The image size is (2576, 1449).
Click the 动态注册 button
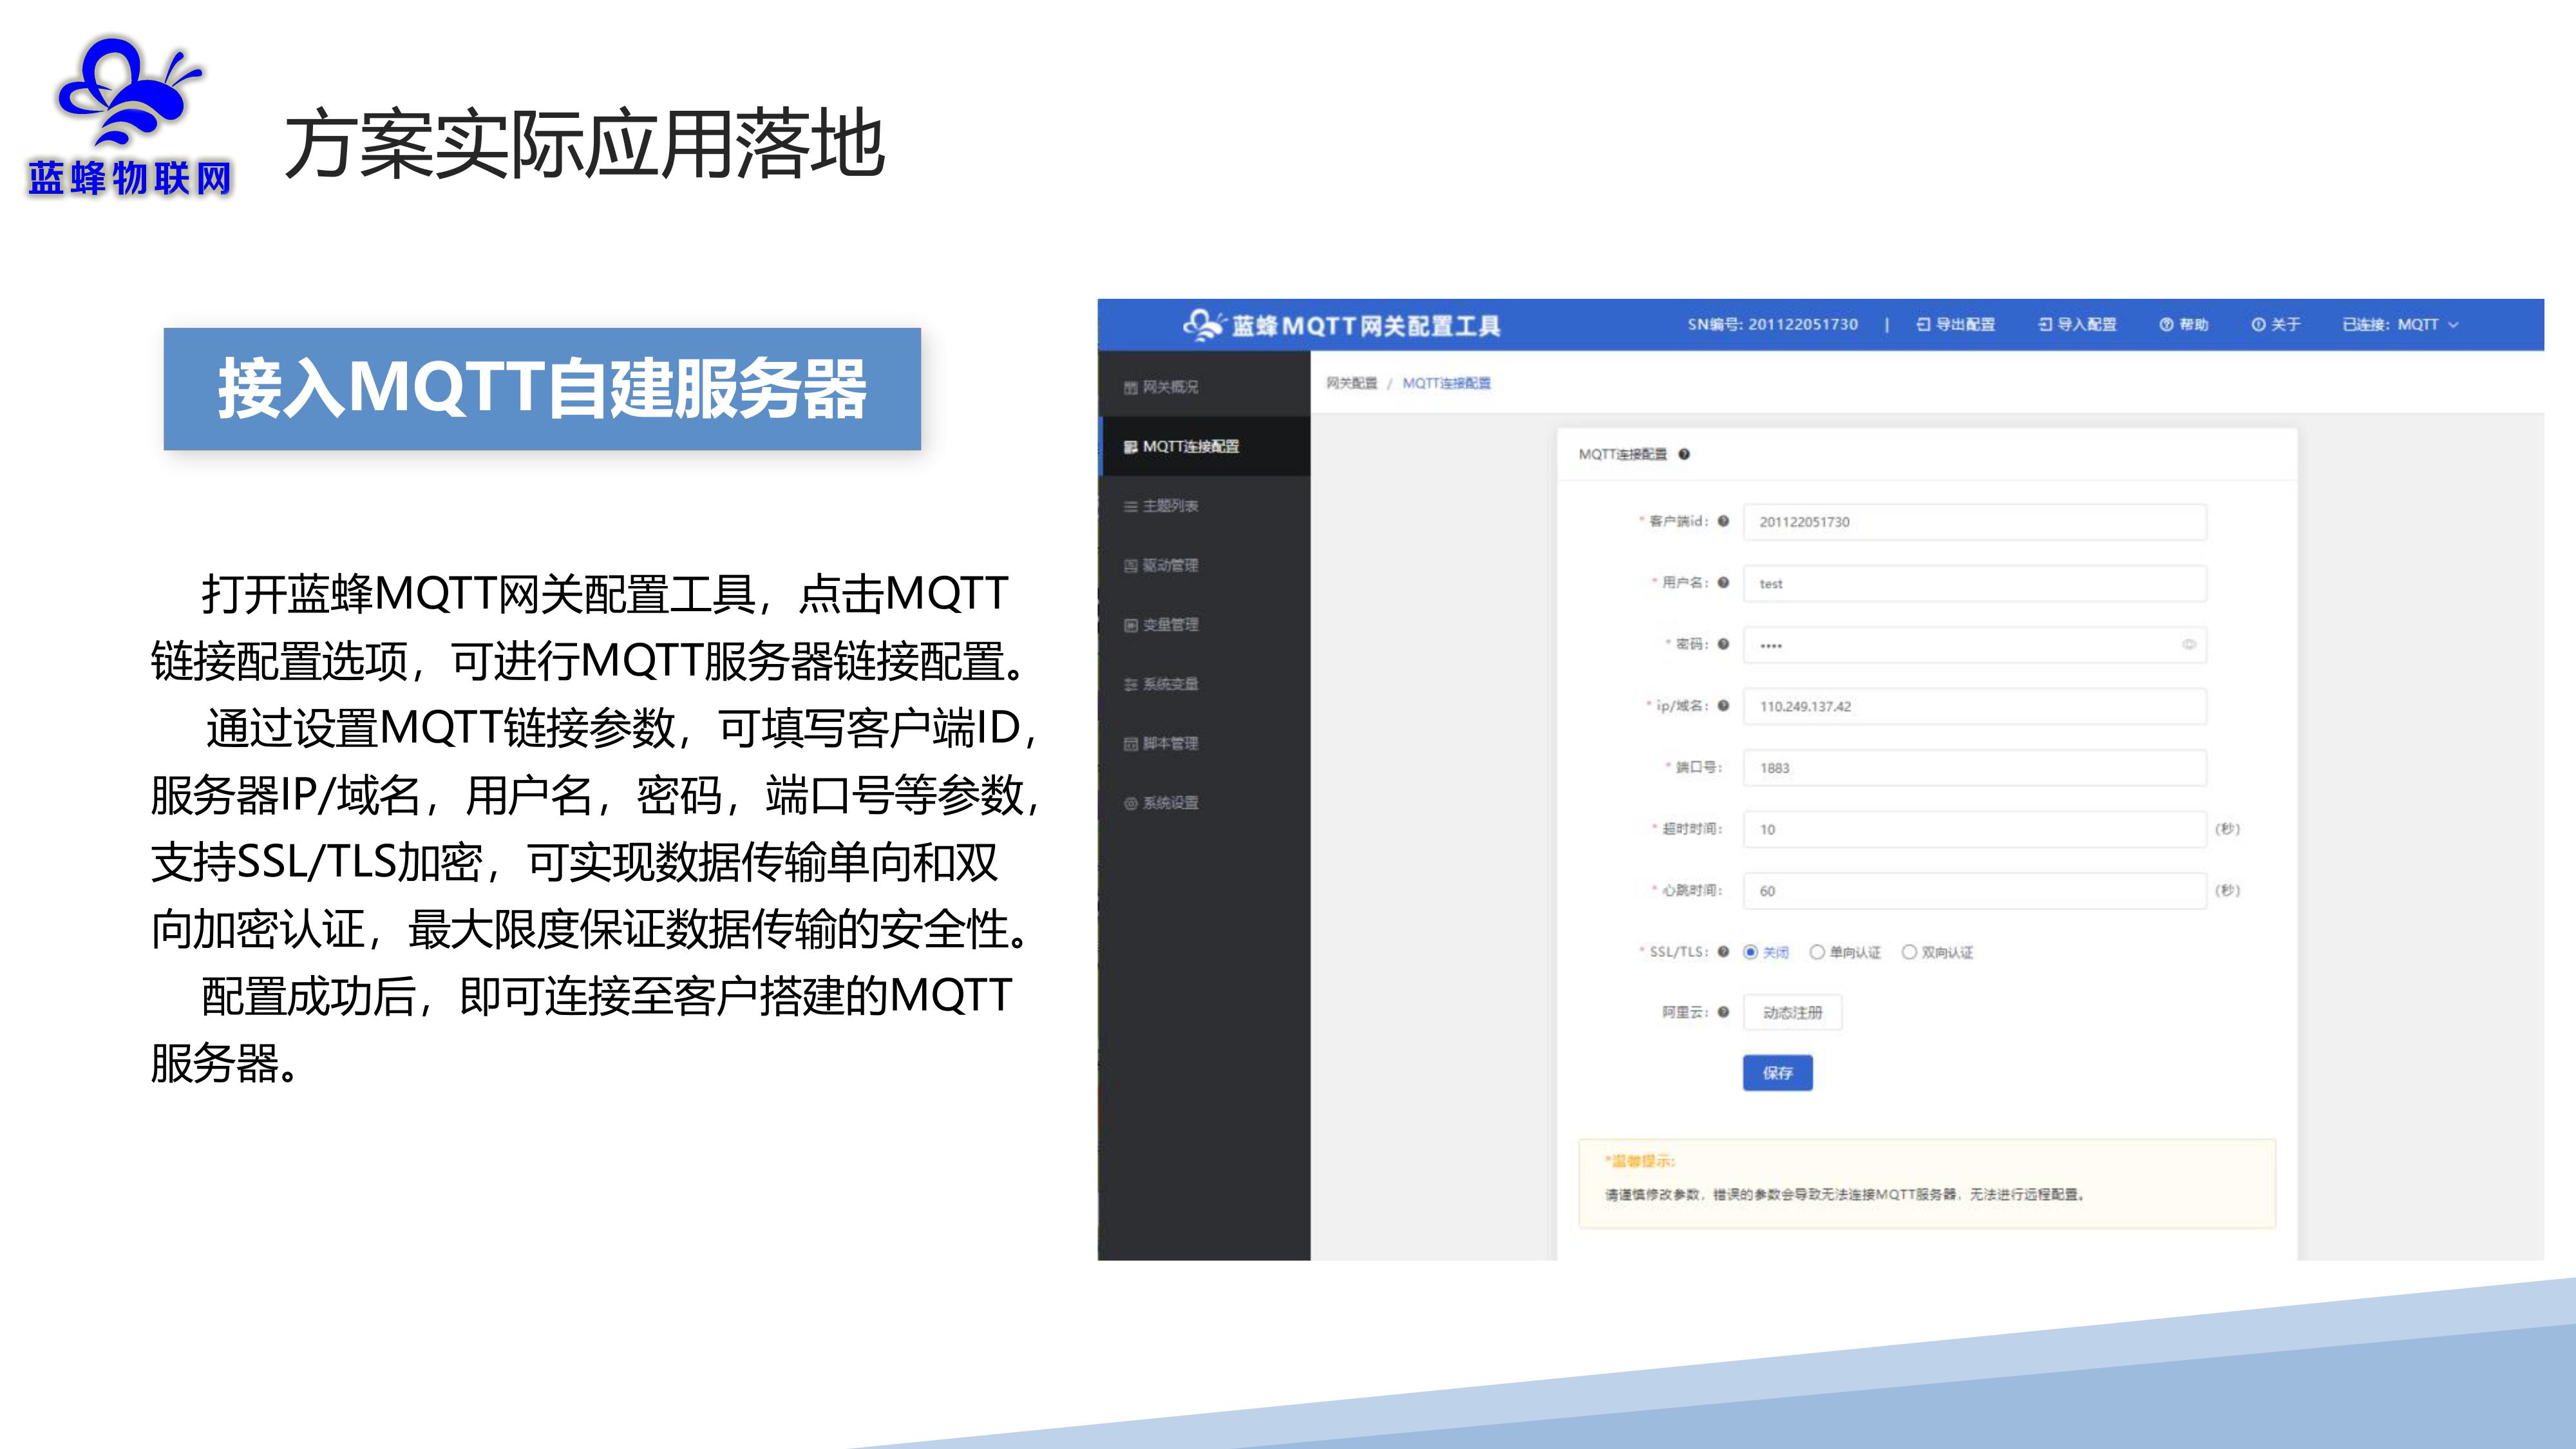[x=1792, y=1012]
